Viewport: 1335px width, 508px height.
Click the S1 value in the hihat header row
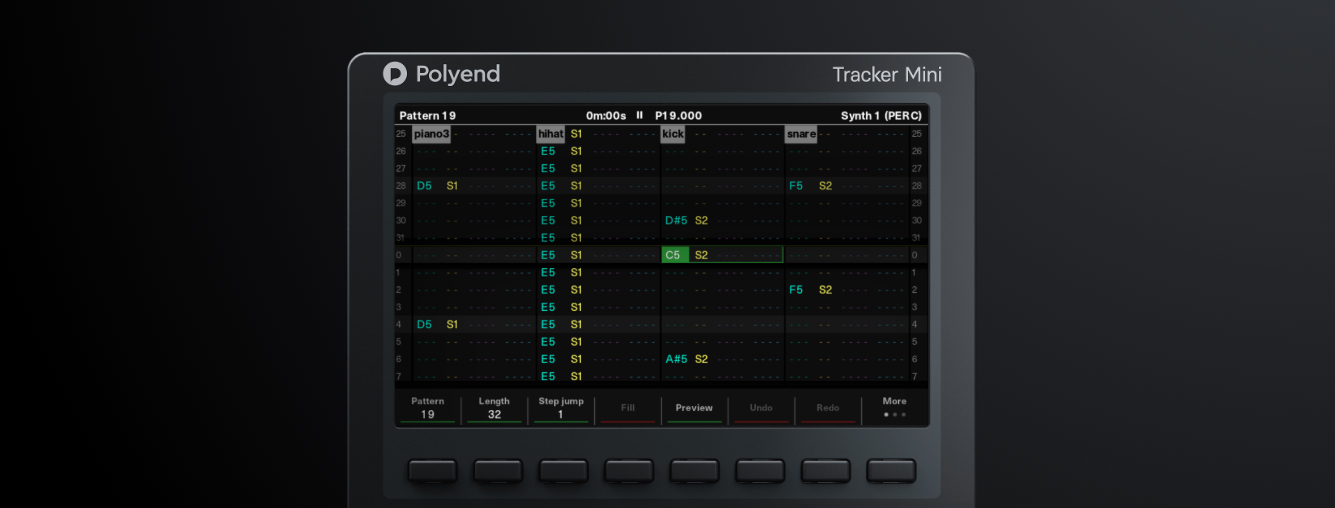pyautogui.click(x=576, y=134)
